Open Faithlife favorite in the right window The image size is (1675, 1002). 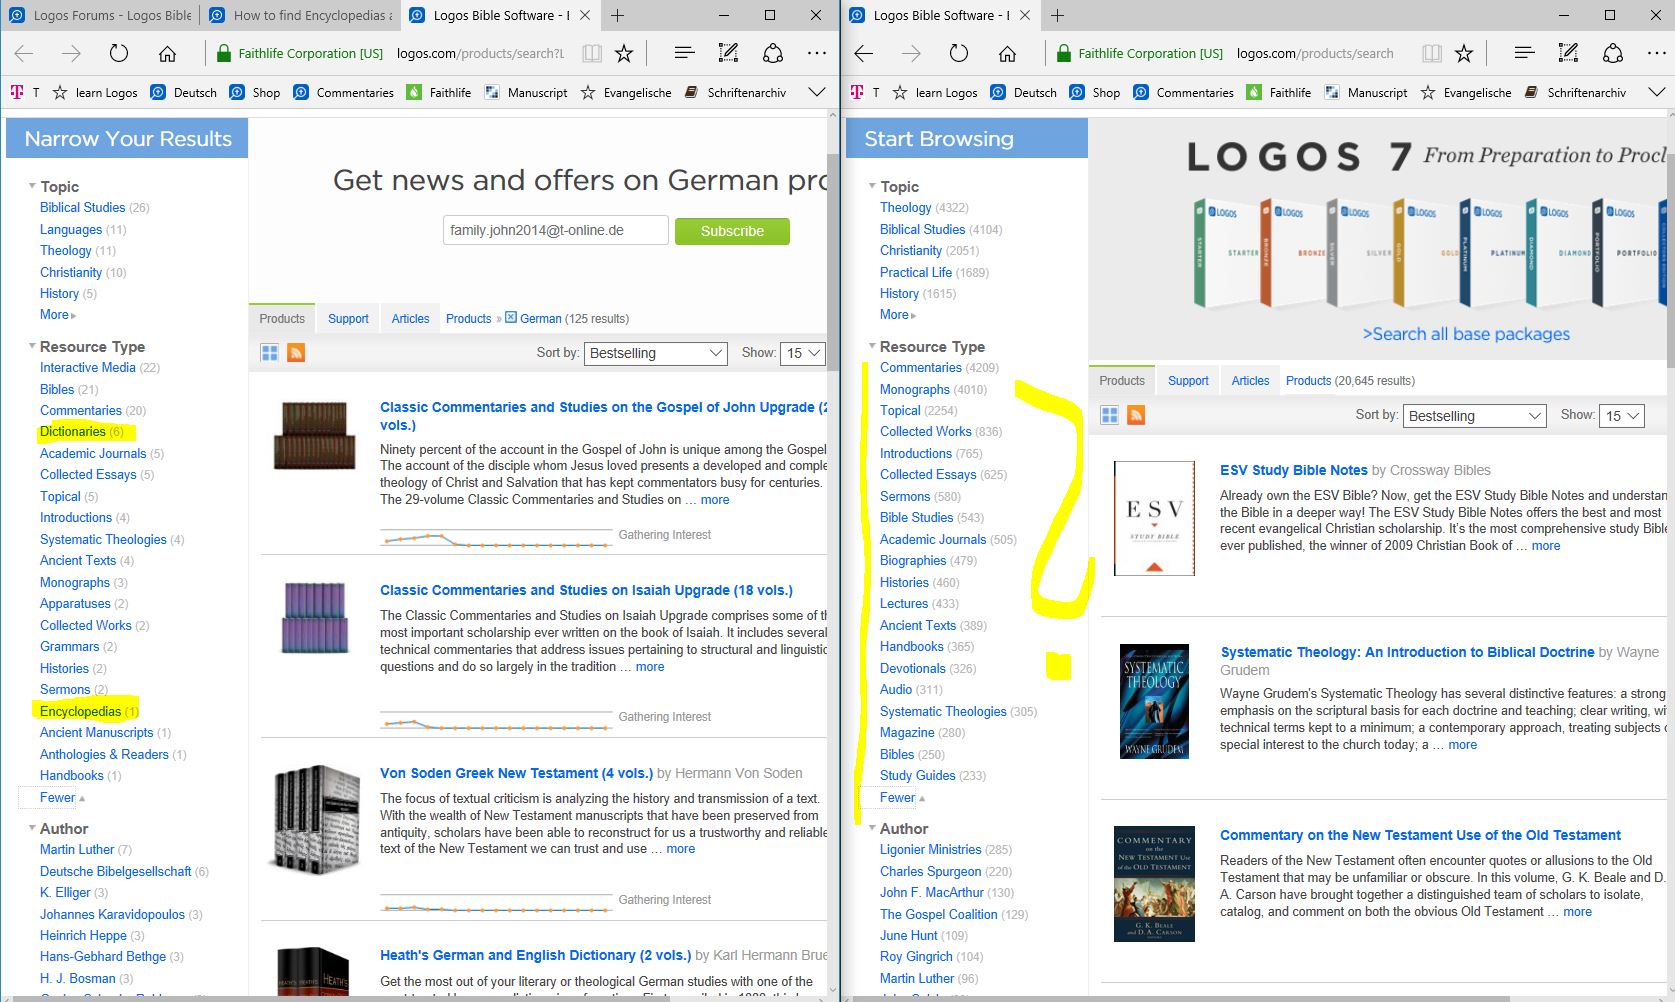point(1279,93)
